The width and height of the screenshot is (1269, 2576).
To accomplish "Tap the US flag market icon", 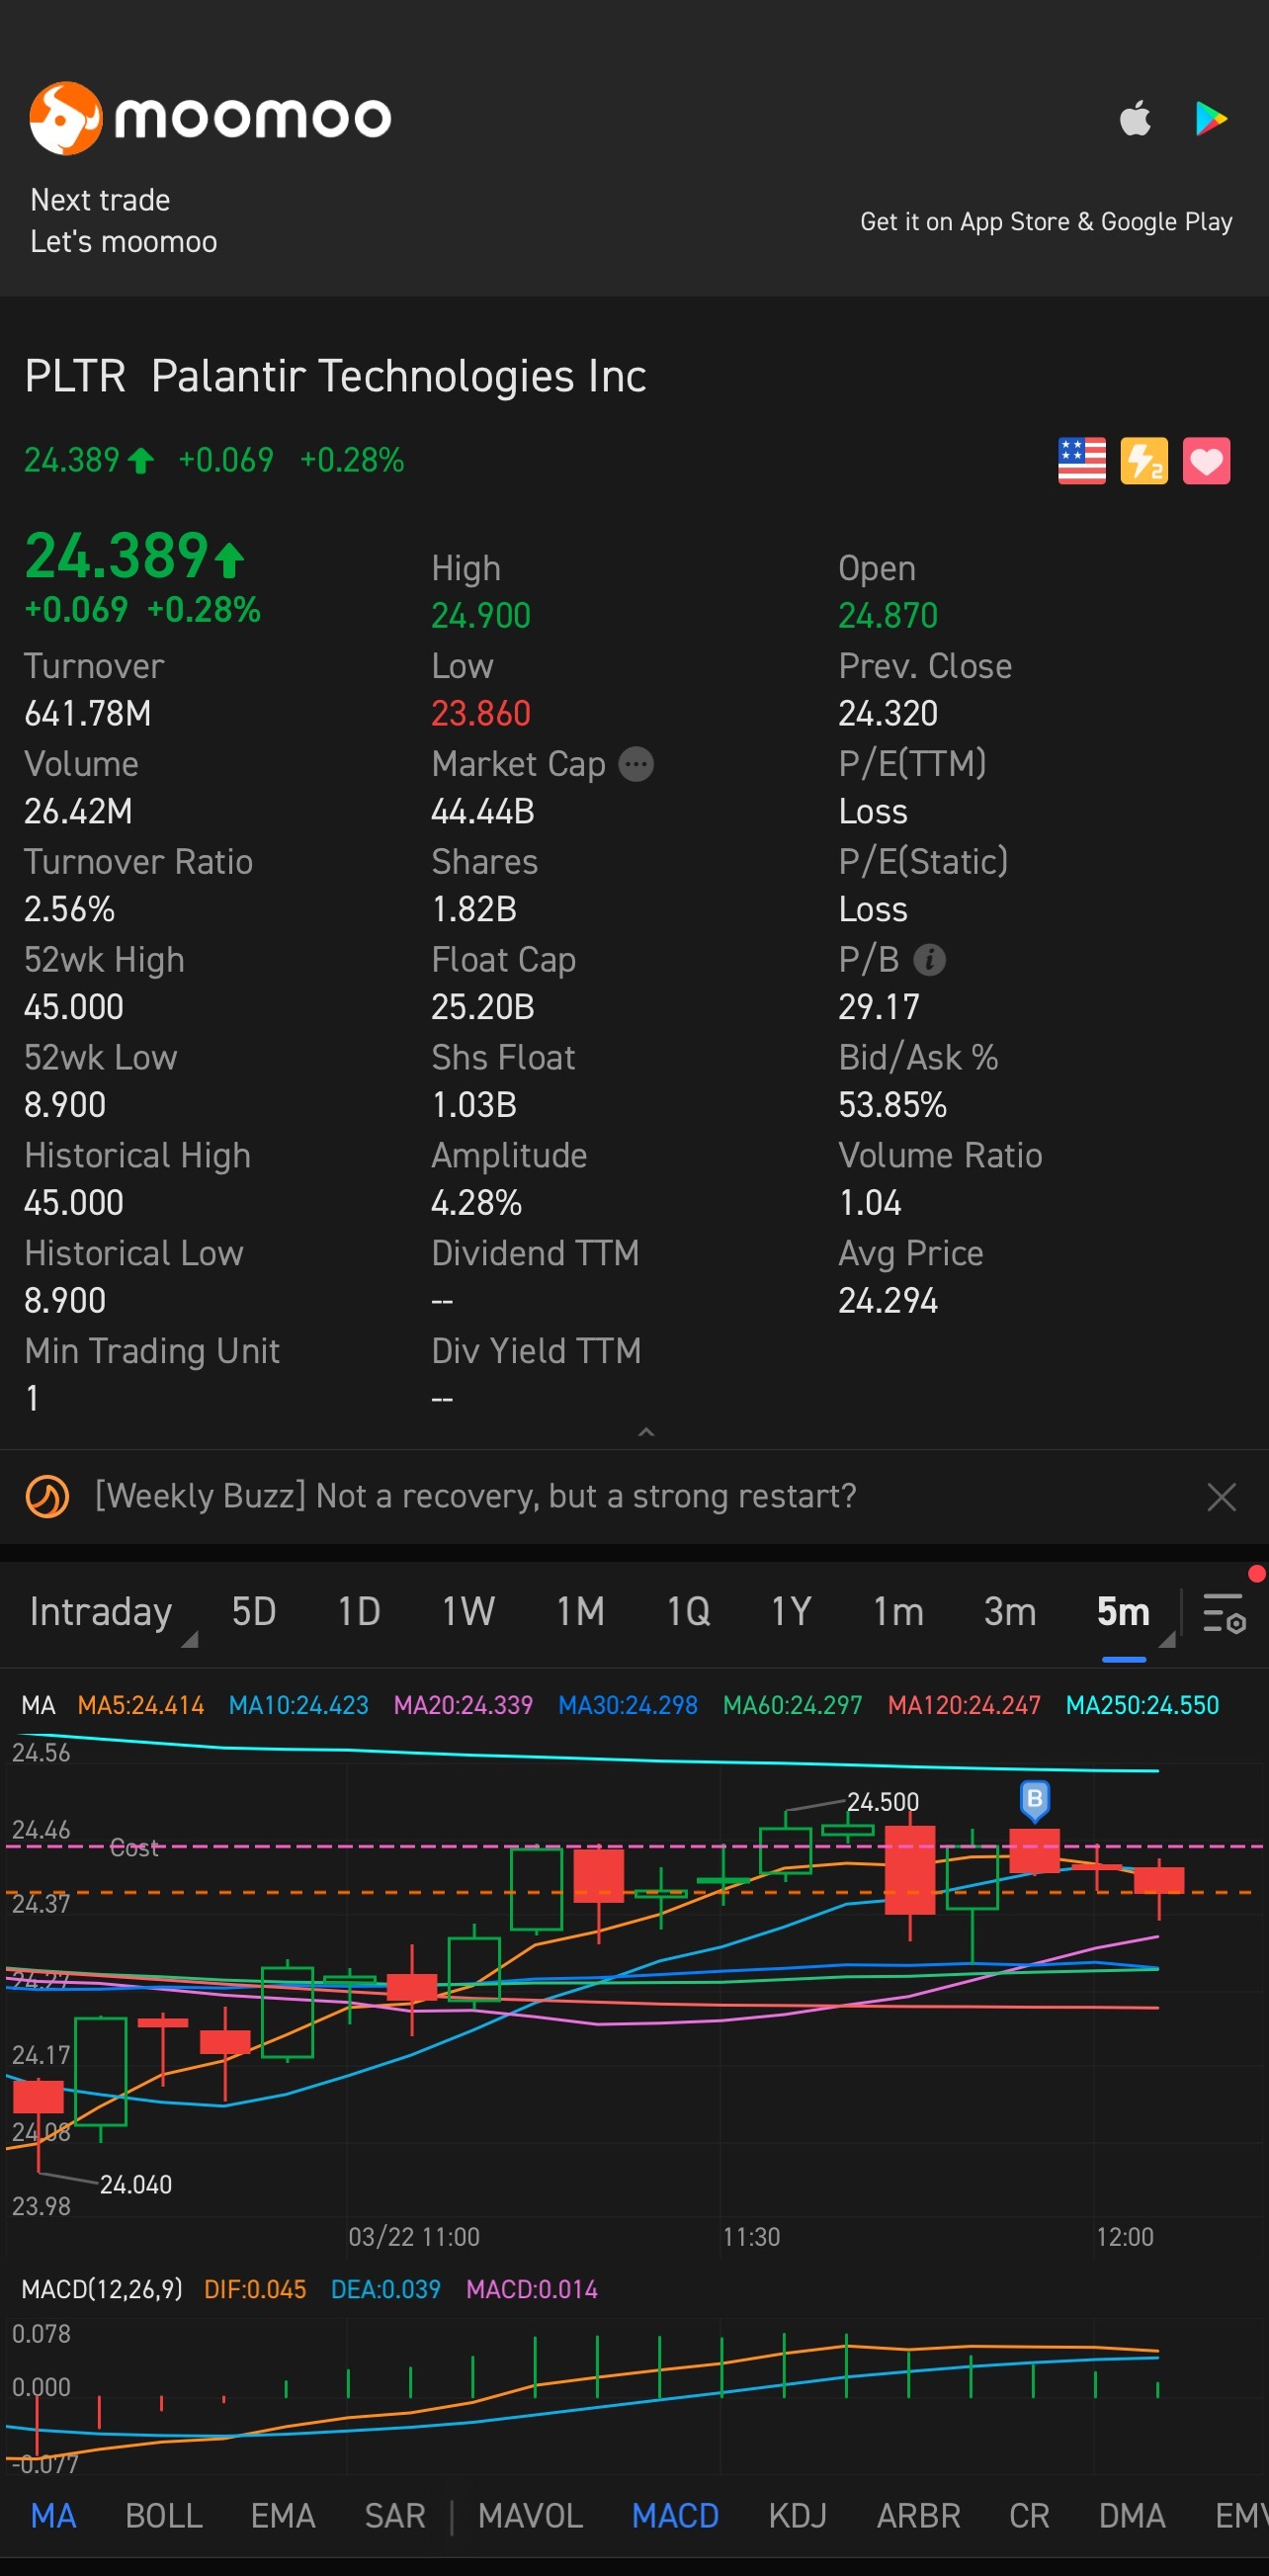I will [1082, 461].
